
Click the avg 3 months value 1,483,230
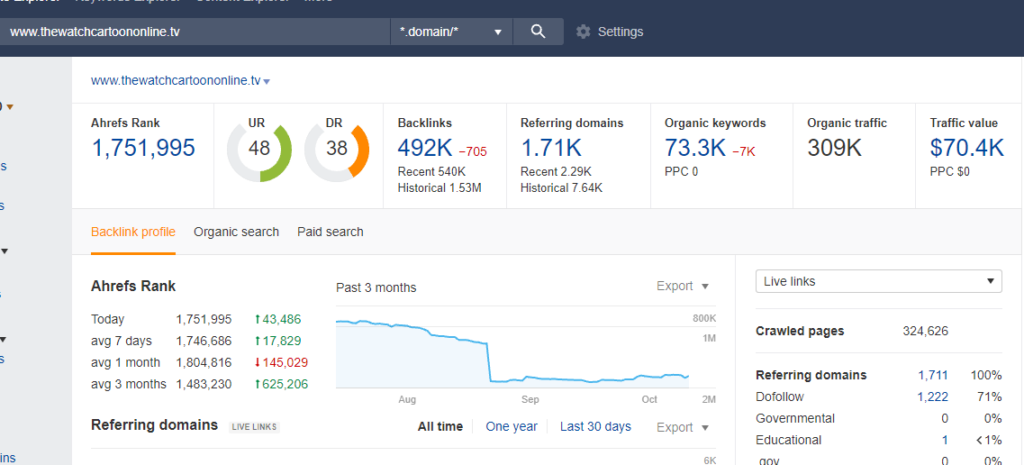[204, 384]
